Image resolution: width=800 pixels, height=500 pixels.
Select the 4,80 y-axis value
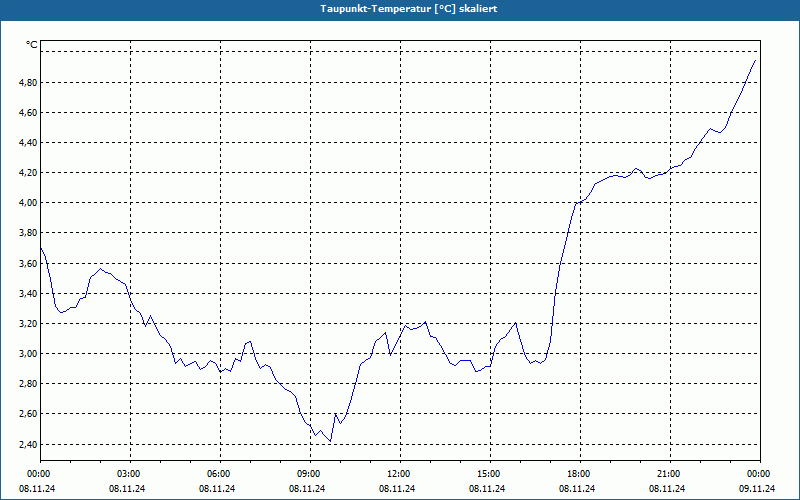click(28, 82)
